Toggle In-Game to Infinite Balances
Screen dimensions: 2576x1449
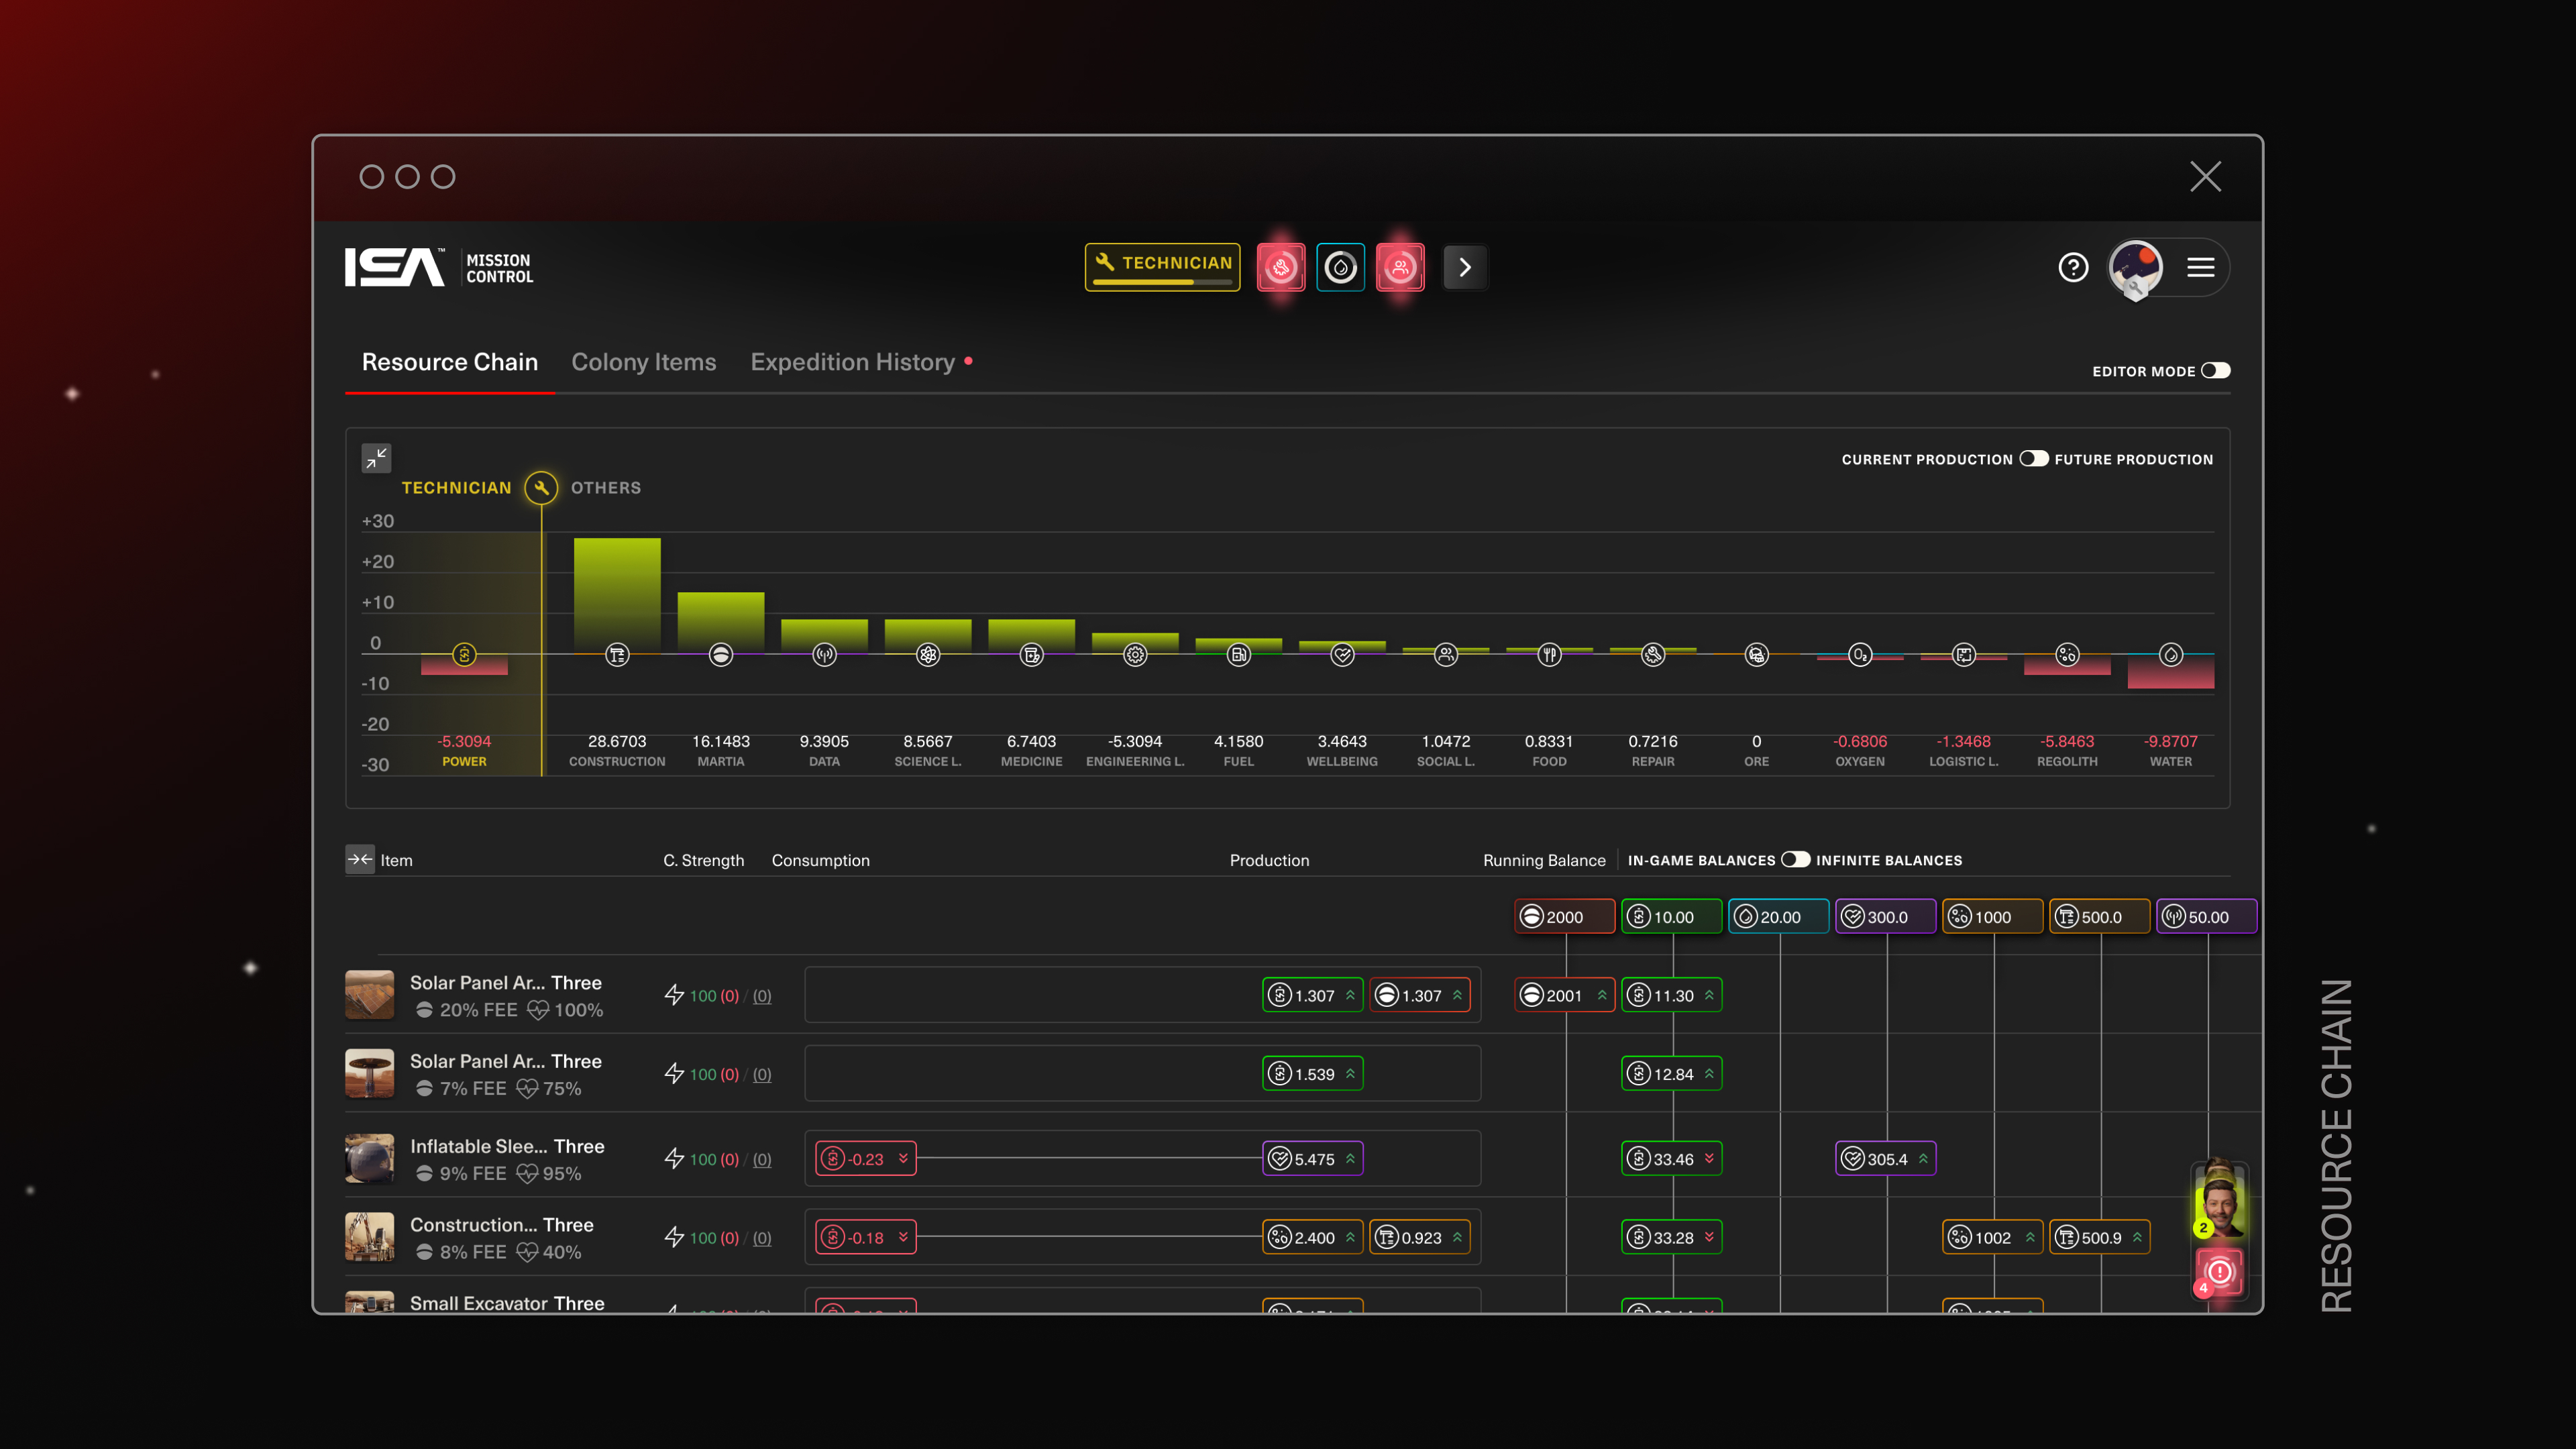point(1795,860)
